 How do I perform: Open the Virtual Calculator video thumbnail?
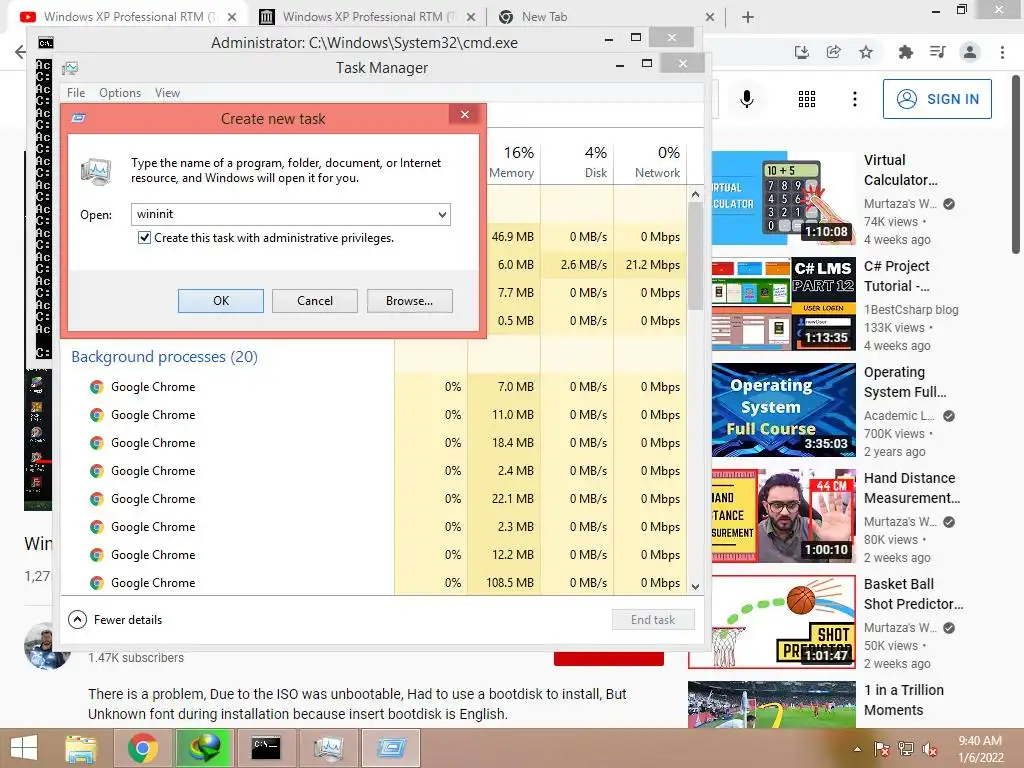(783, 198)
